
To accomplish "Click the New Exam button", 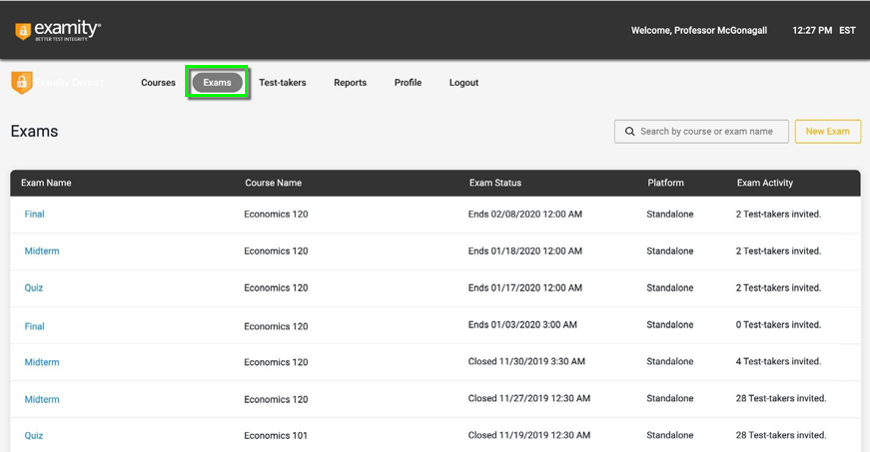I will click(x=827, y=132).
